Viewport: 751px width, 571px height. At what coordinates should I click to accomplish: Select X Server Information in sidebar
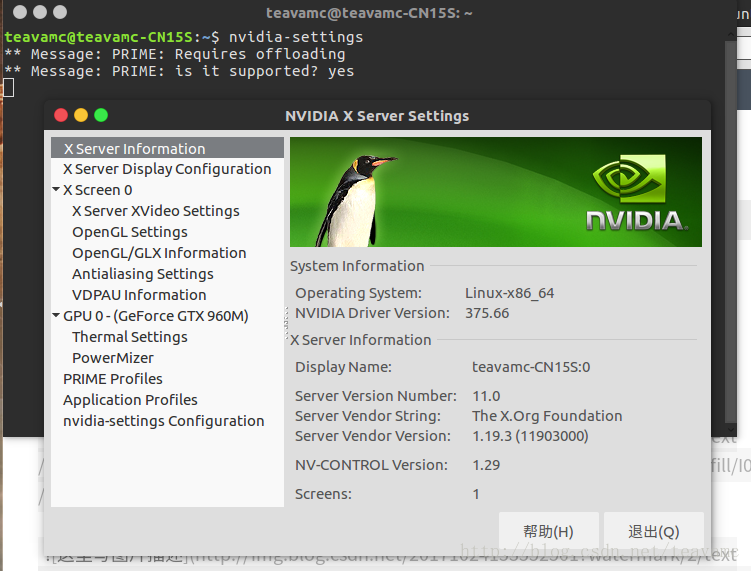click(x=167, y=148)
